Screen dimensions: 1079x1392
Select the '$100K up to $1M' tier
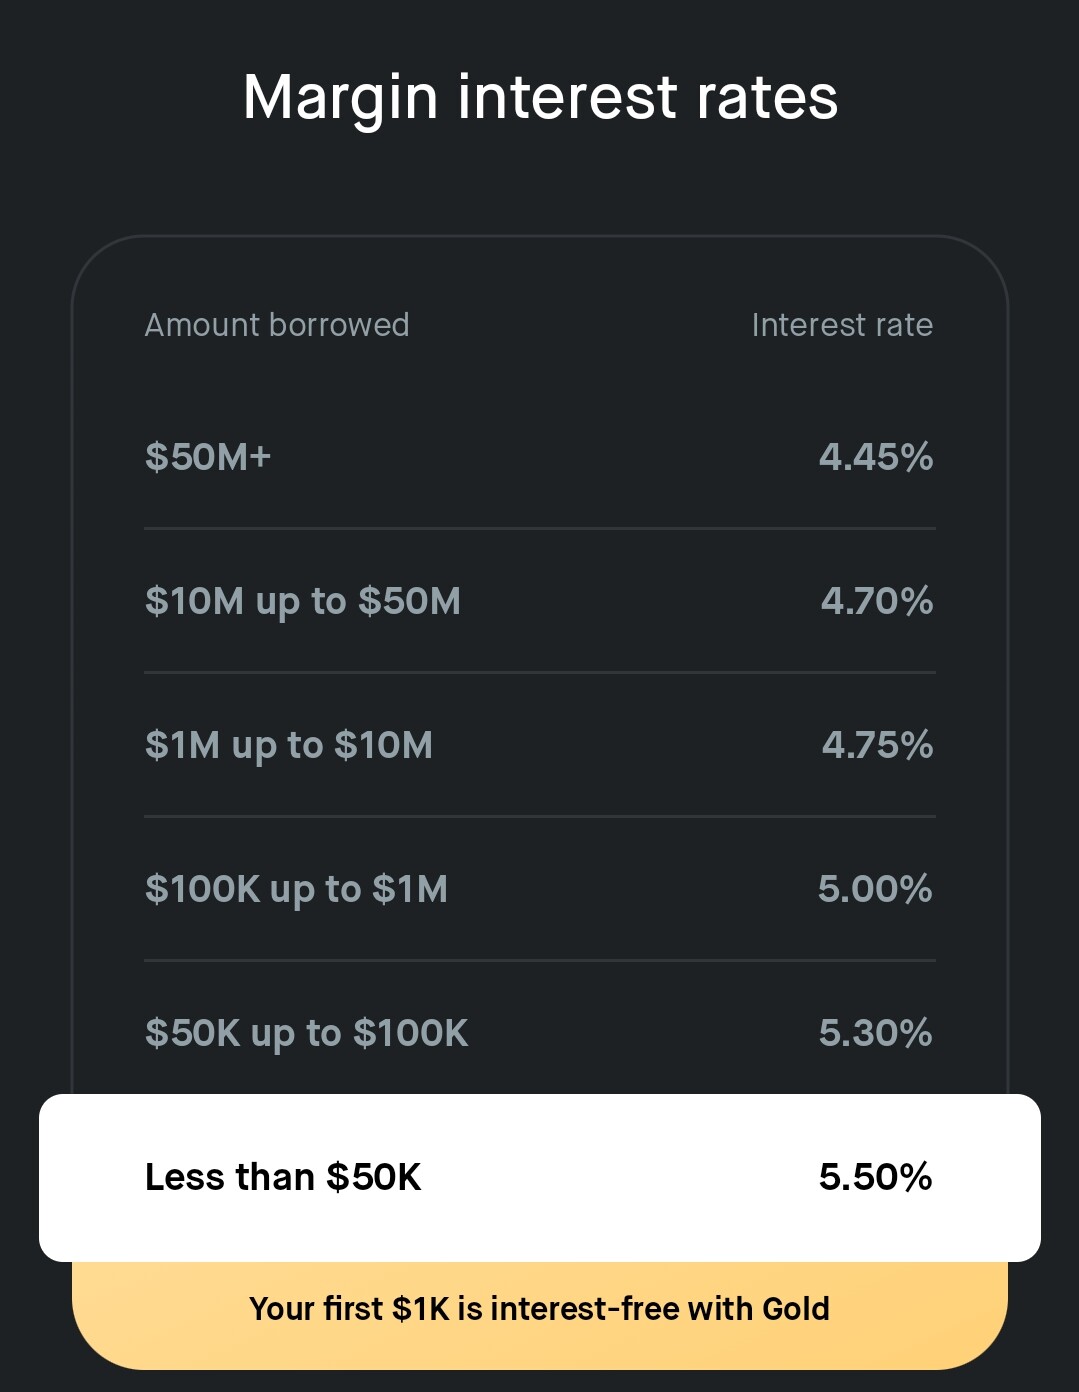pos(296,889)
